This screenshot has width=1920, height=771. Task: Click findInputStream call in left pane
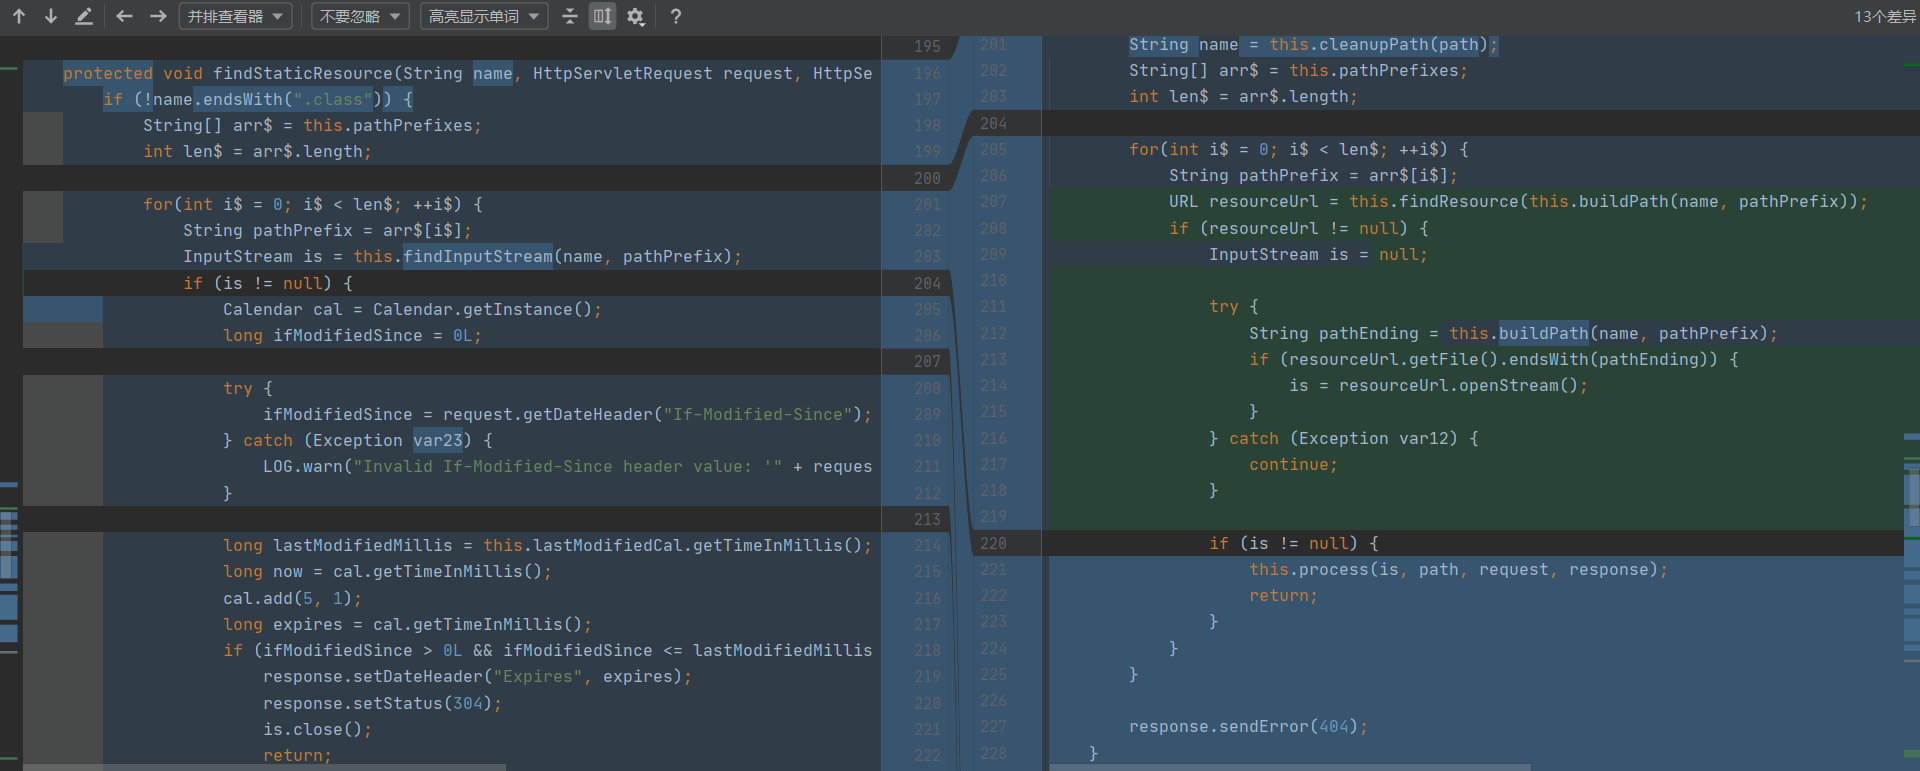477,256
